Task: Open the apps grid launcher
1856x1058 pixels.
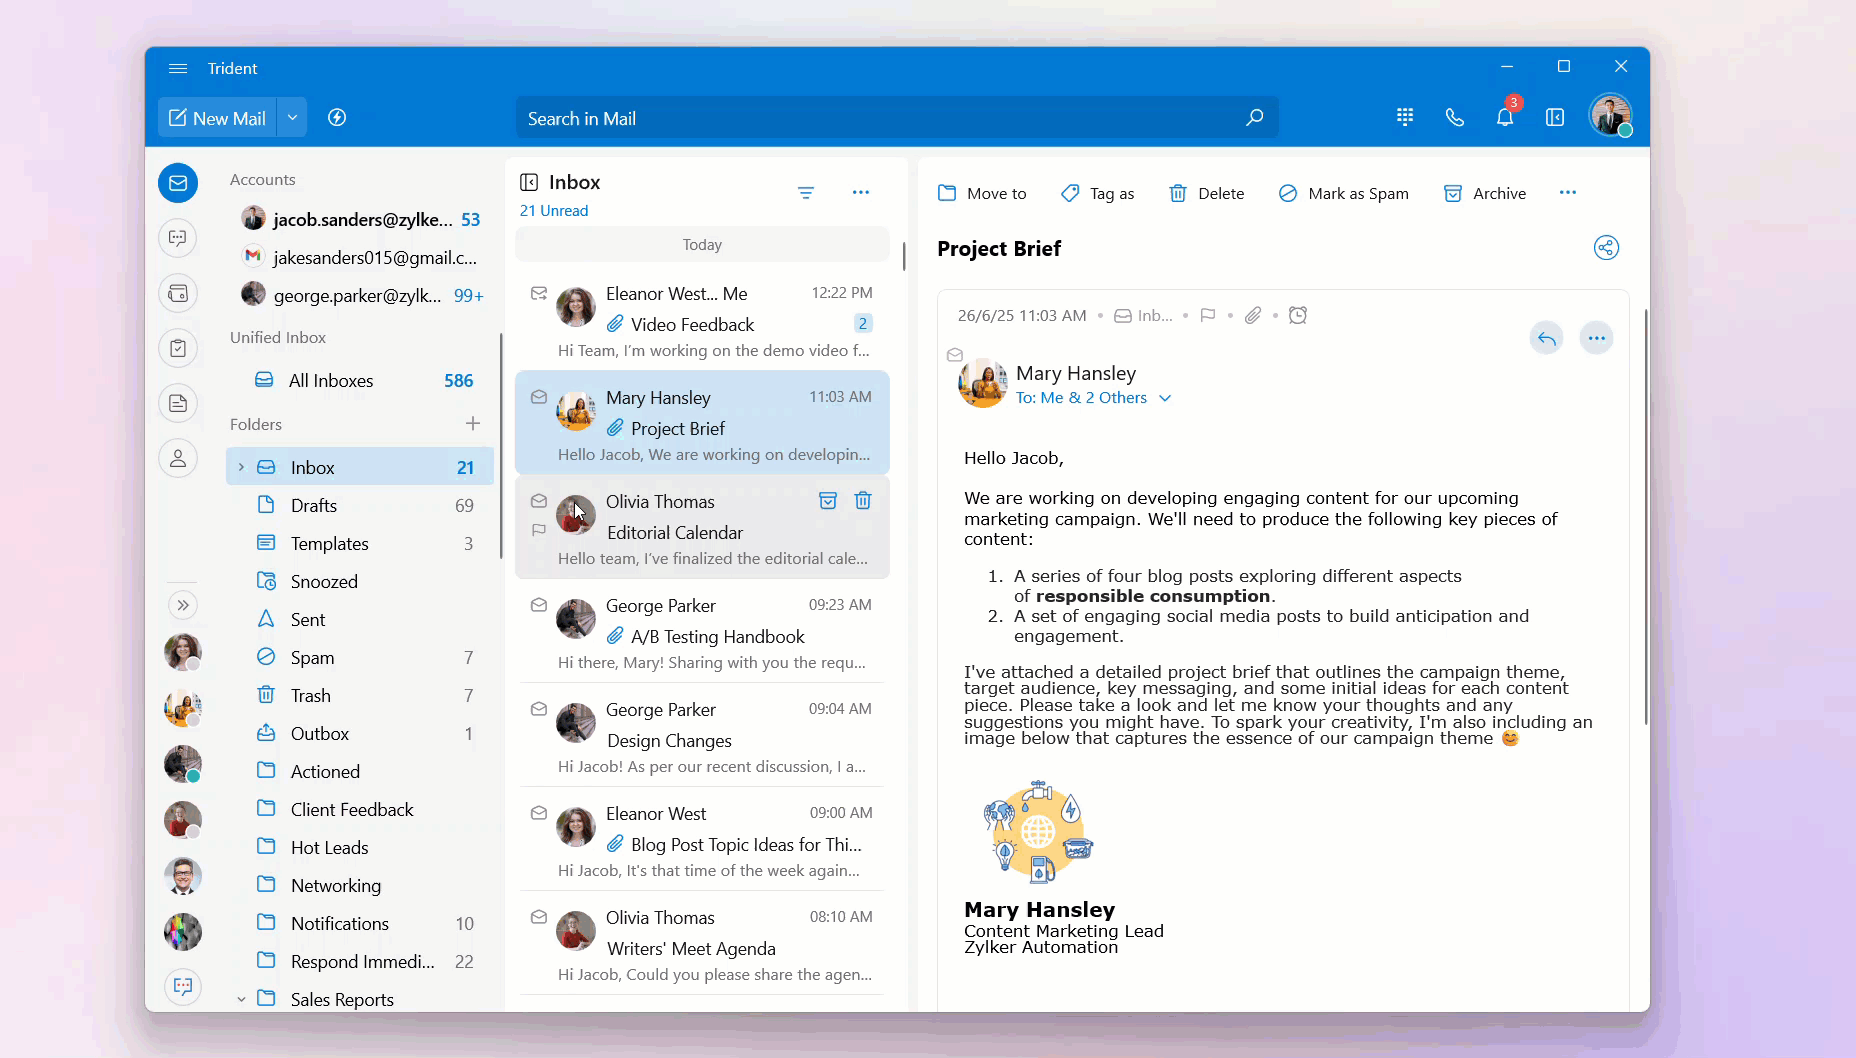Action: tap(1405, 117)
